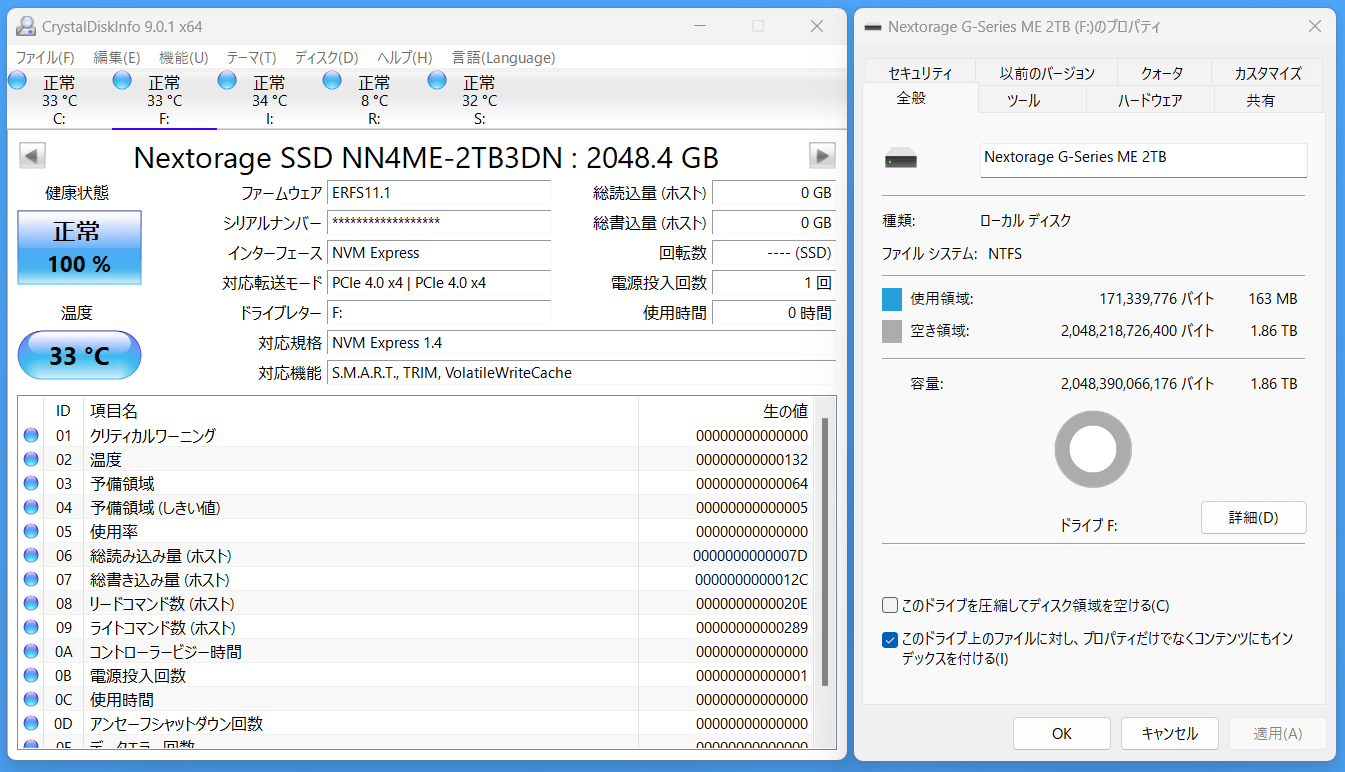
Task: Go to next disk with right arrow
Action: [x=822, y=156]
